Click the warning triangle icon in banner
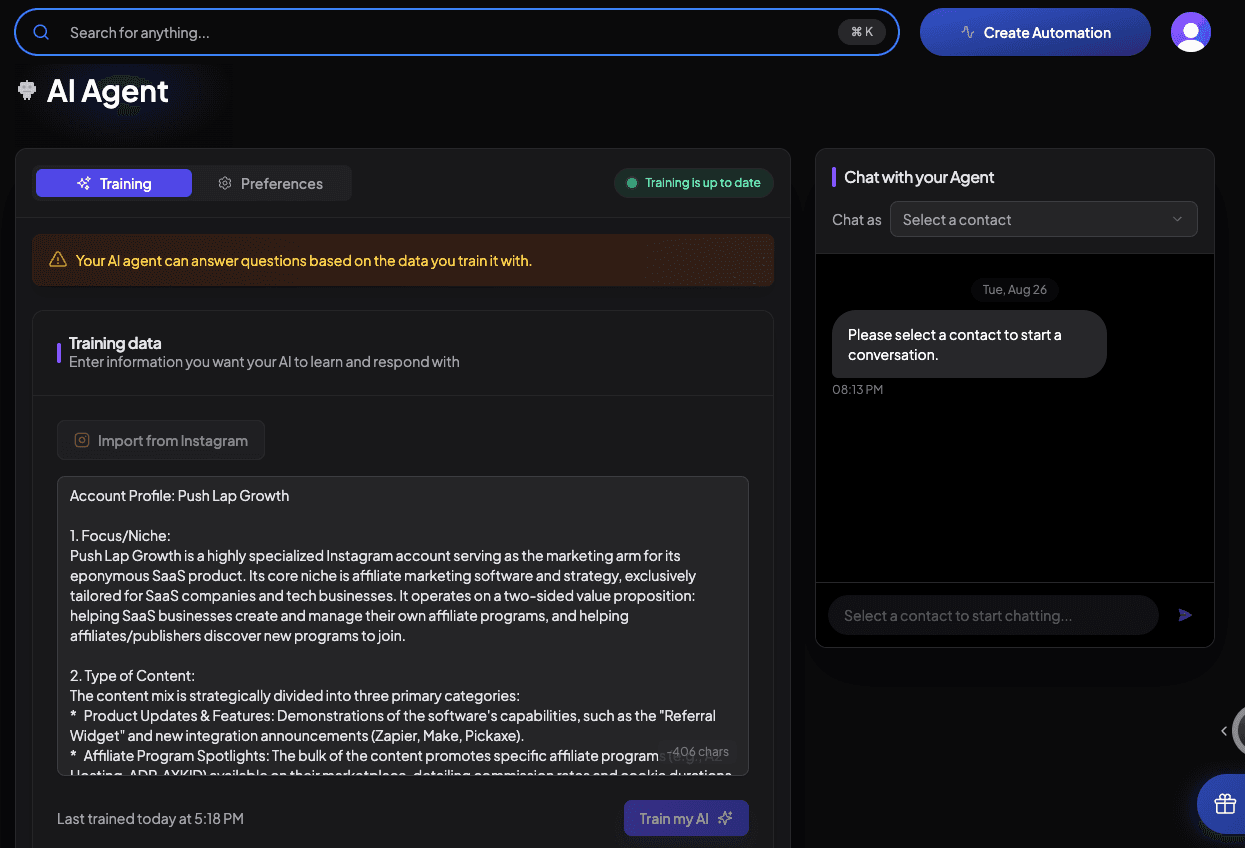The image size is (1245, 848). [x=58, y=260]
